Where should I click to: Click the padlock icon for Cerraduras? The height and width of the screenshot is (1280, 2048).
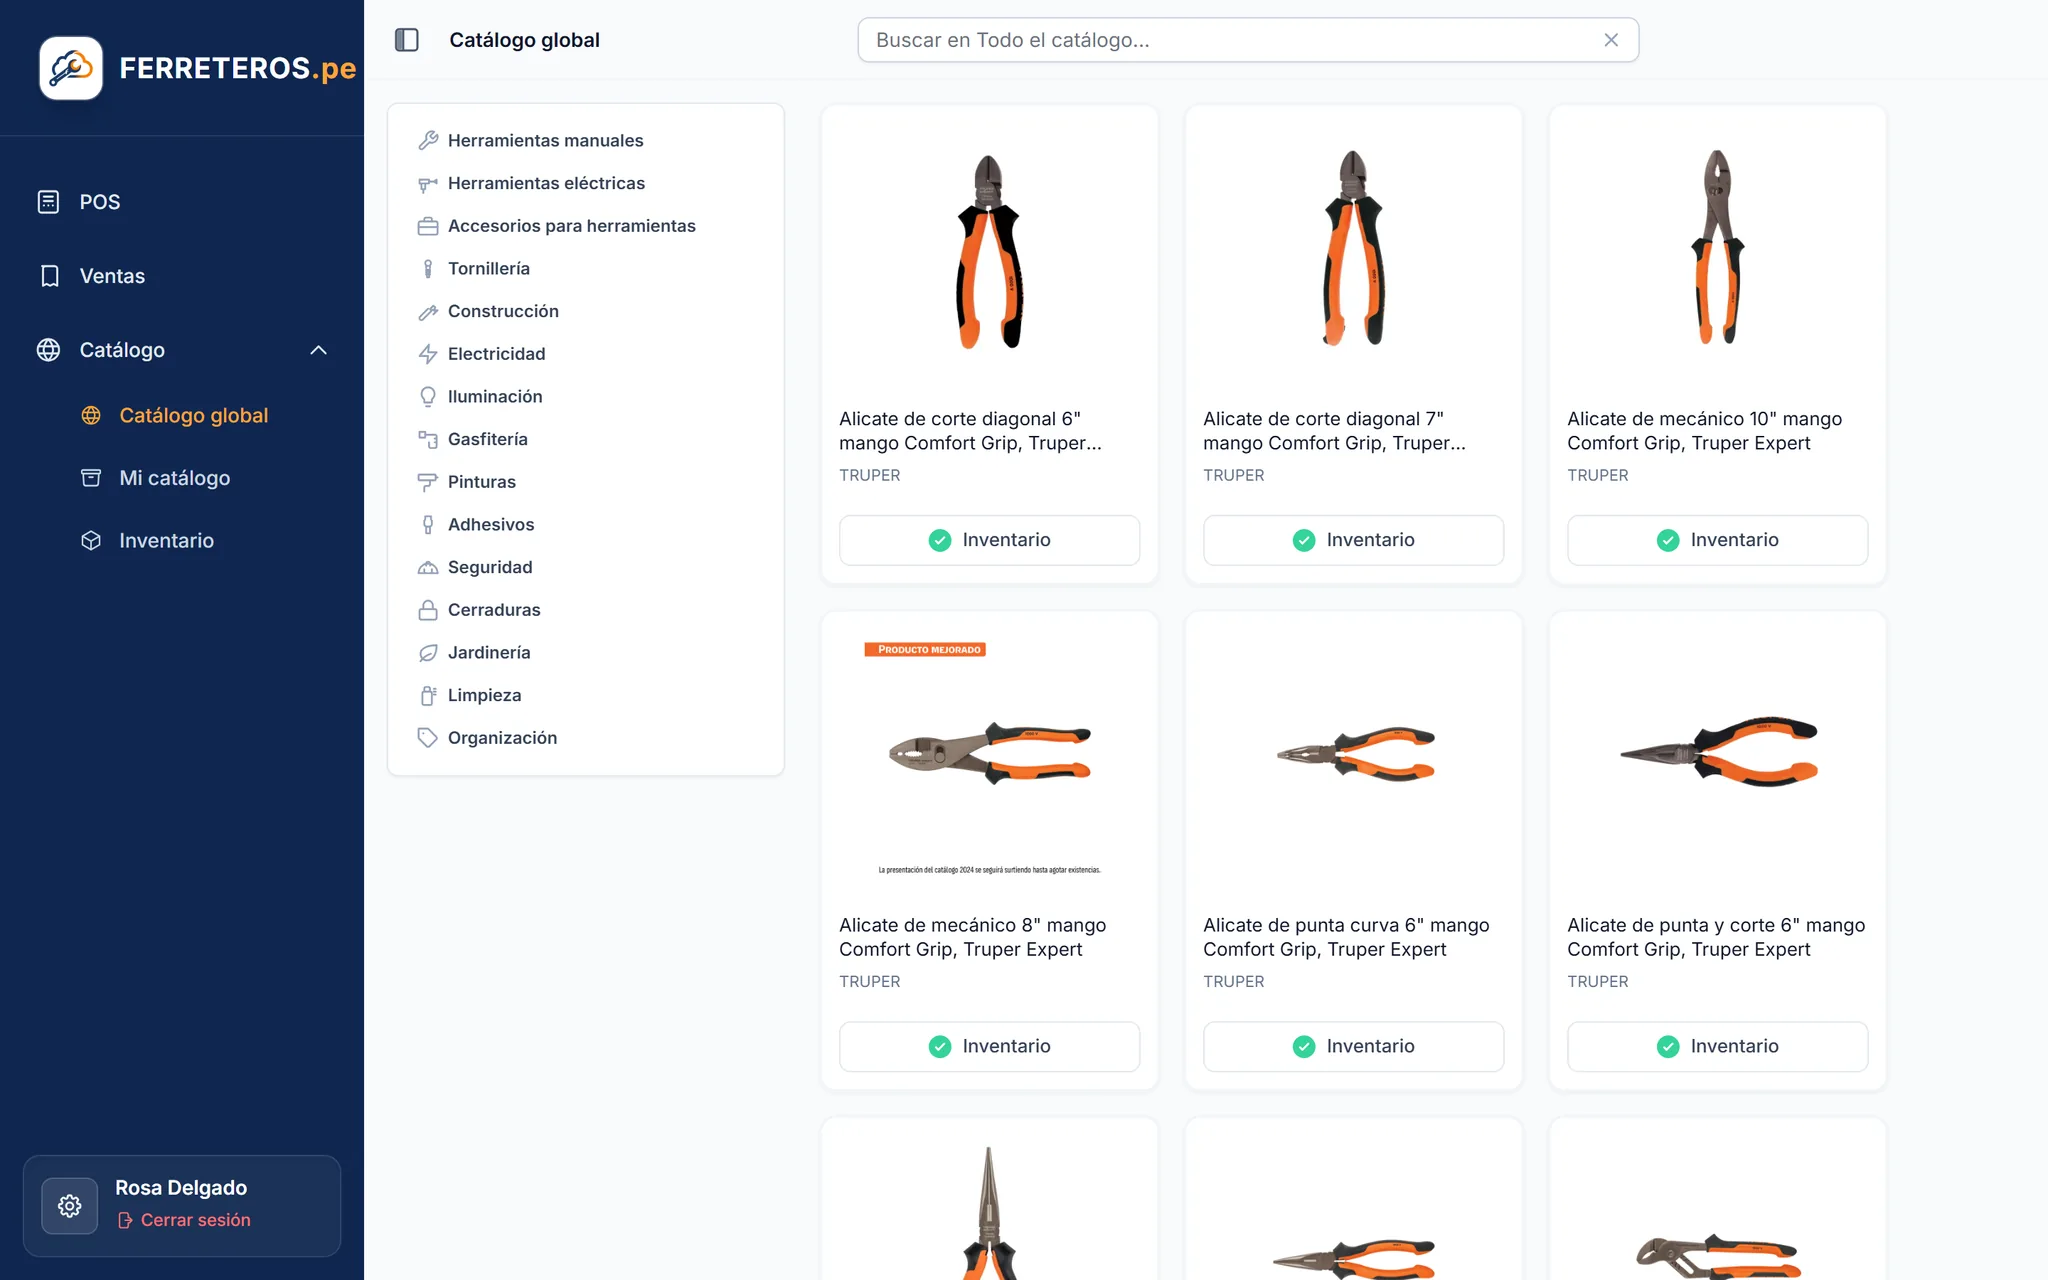[x=428, y=610]
